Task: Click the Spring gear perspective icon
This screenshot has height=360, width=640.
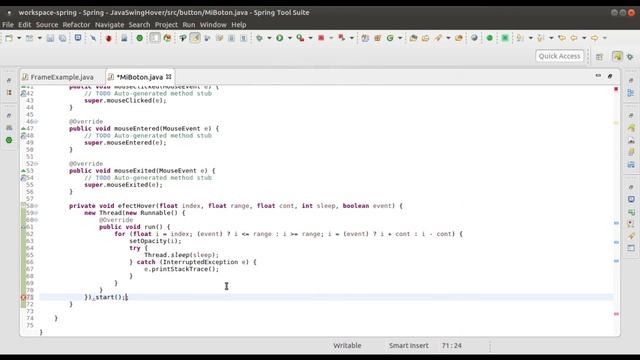Action: (630, 57)
